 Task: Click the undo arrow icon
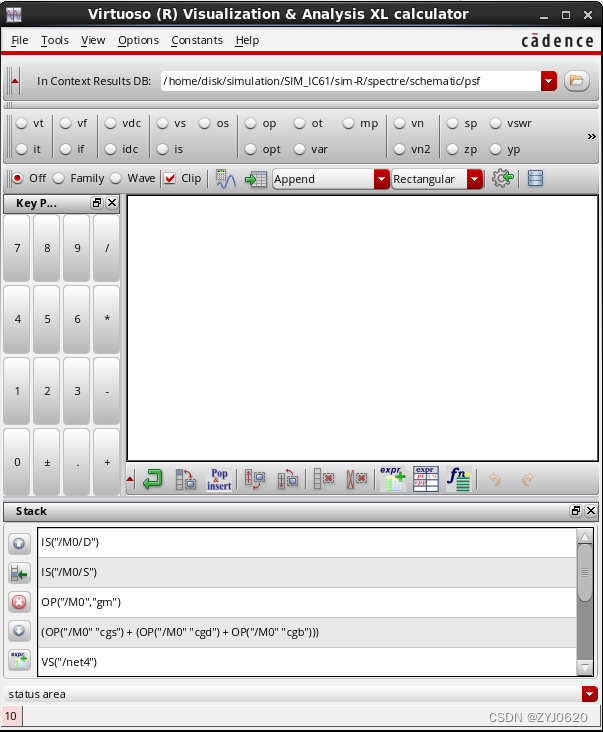(x=495, y=479)
